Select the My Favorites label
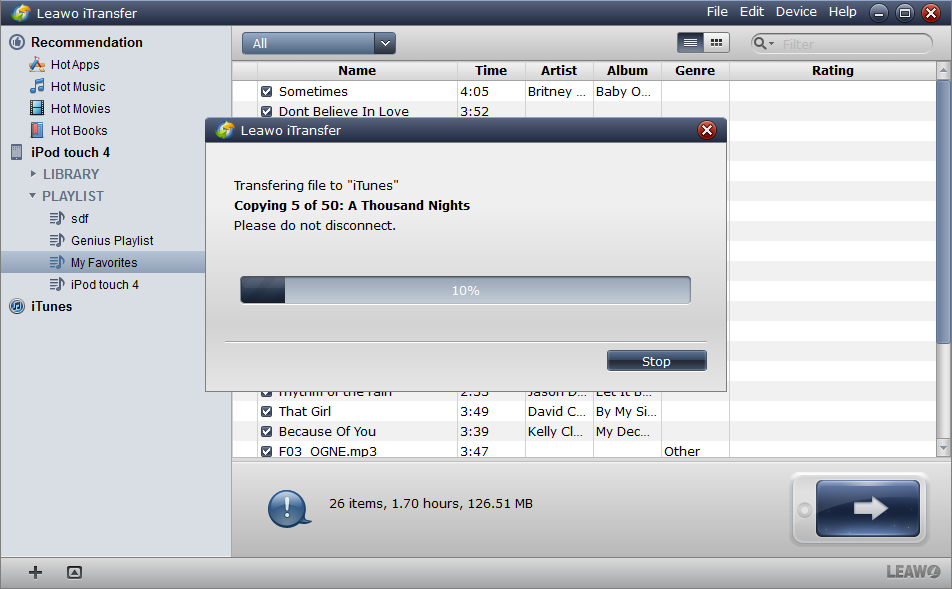Viewport: 952px width, 589px height. coord(104,262)
